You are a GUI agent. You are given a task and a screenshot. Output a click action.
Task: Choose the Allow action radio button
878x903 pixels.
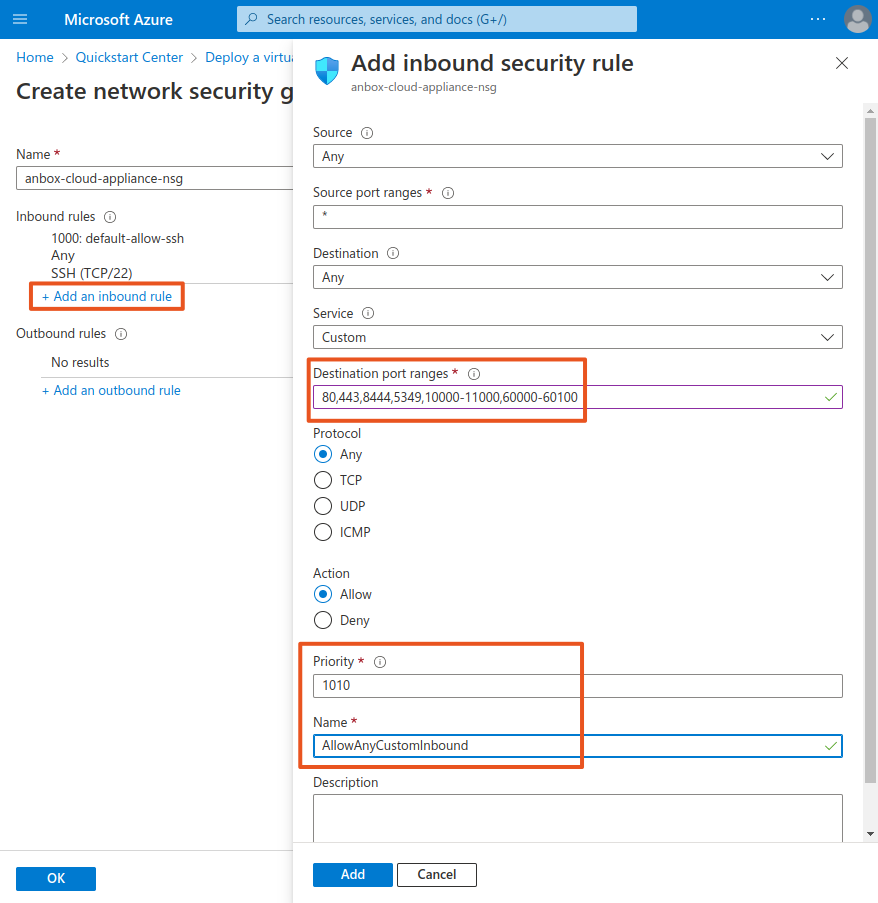pos(323,594)
